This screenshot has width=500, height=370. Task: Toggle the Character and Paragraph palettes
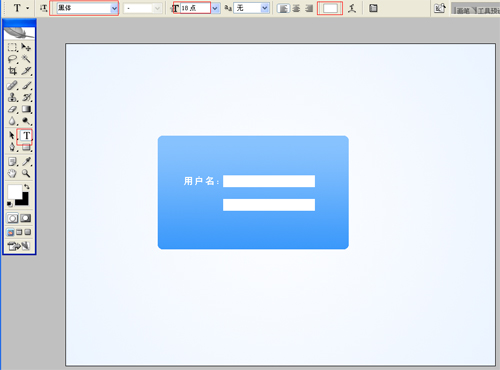[x=373, y=8]
